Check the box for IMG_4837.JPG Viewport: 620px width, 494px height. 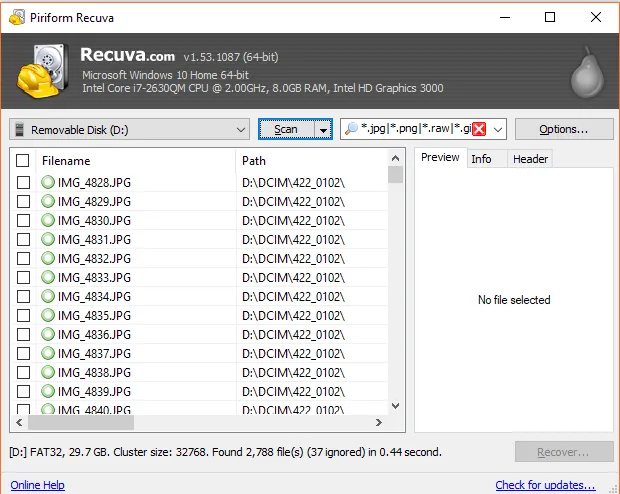[23, 353]
